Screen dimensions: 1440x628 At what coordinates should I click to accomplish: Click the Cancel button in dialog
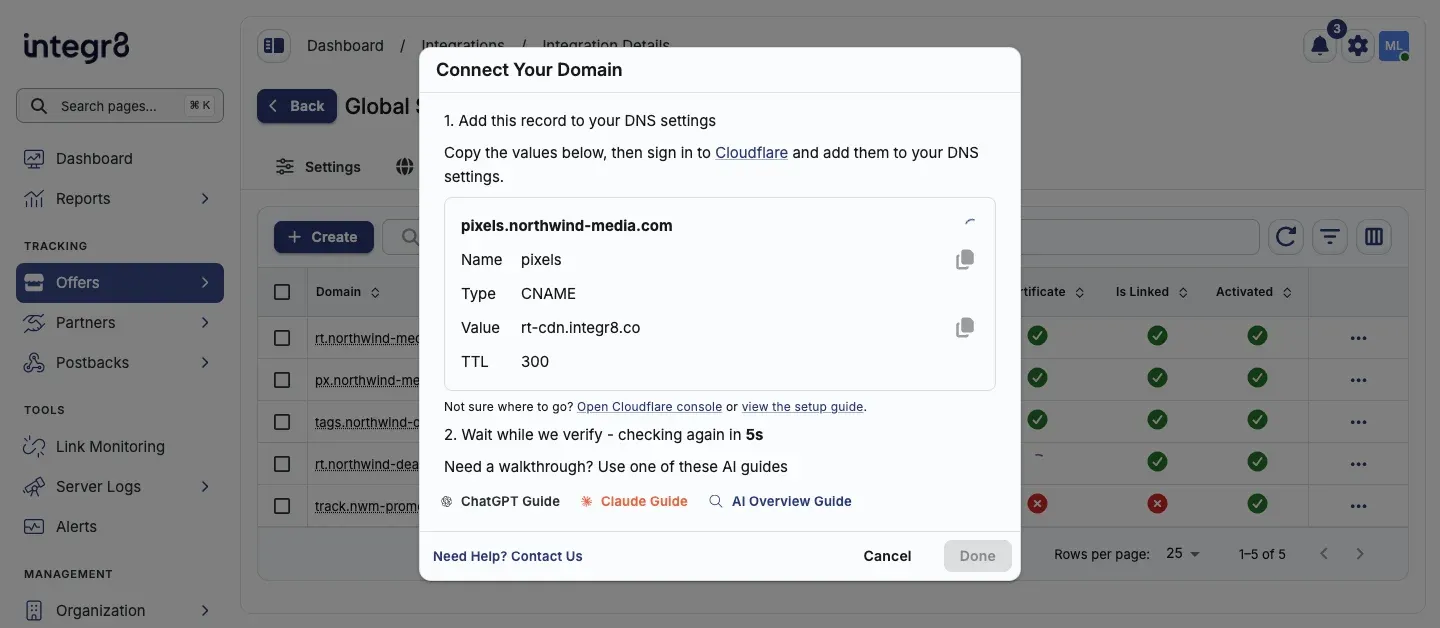[x=887, y=556]
